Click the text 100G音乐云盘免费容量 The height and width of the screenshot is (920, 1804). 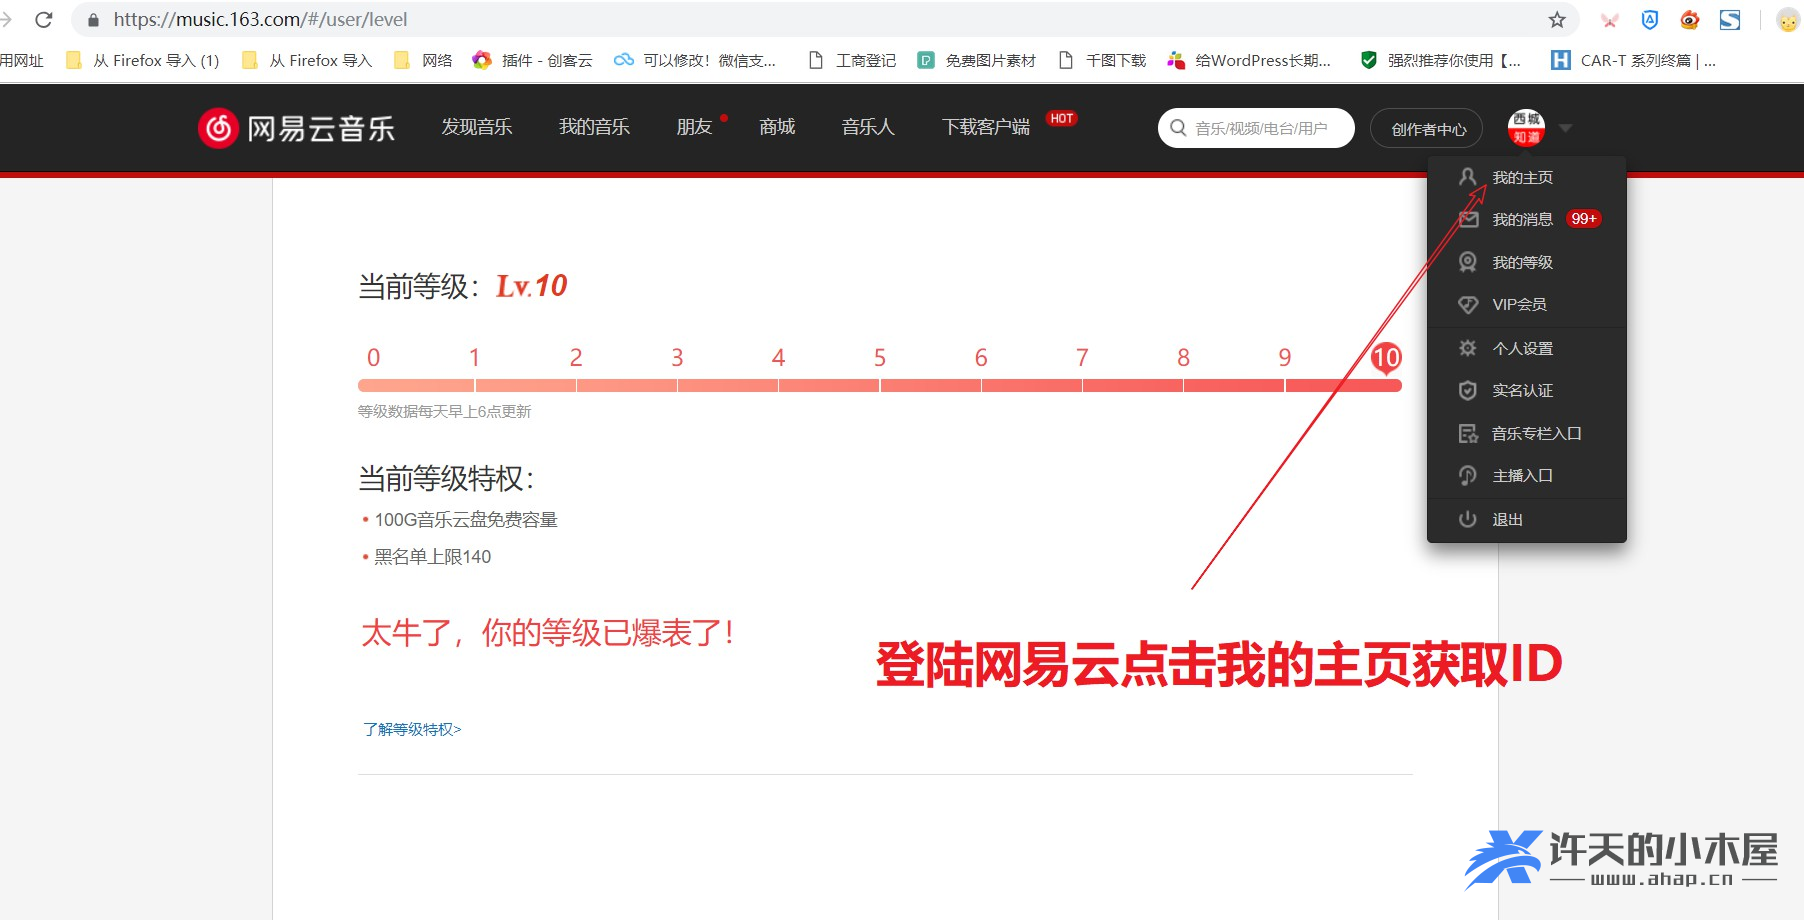tap(466, 520)
